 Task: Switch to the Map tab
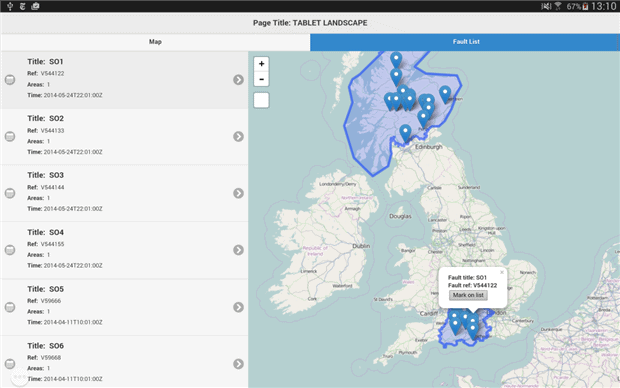point(155,42)
